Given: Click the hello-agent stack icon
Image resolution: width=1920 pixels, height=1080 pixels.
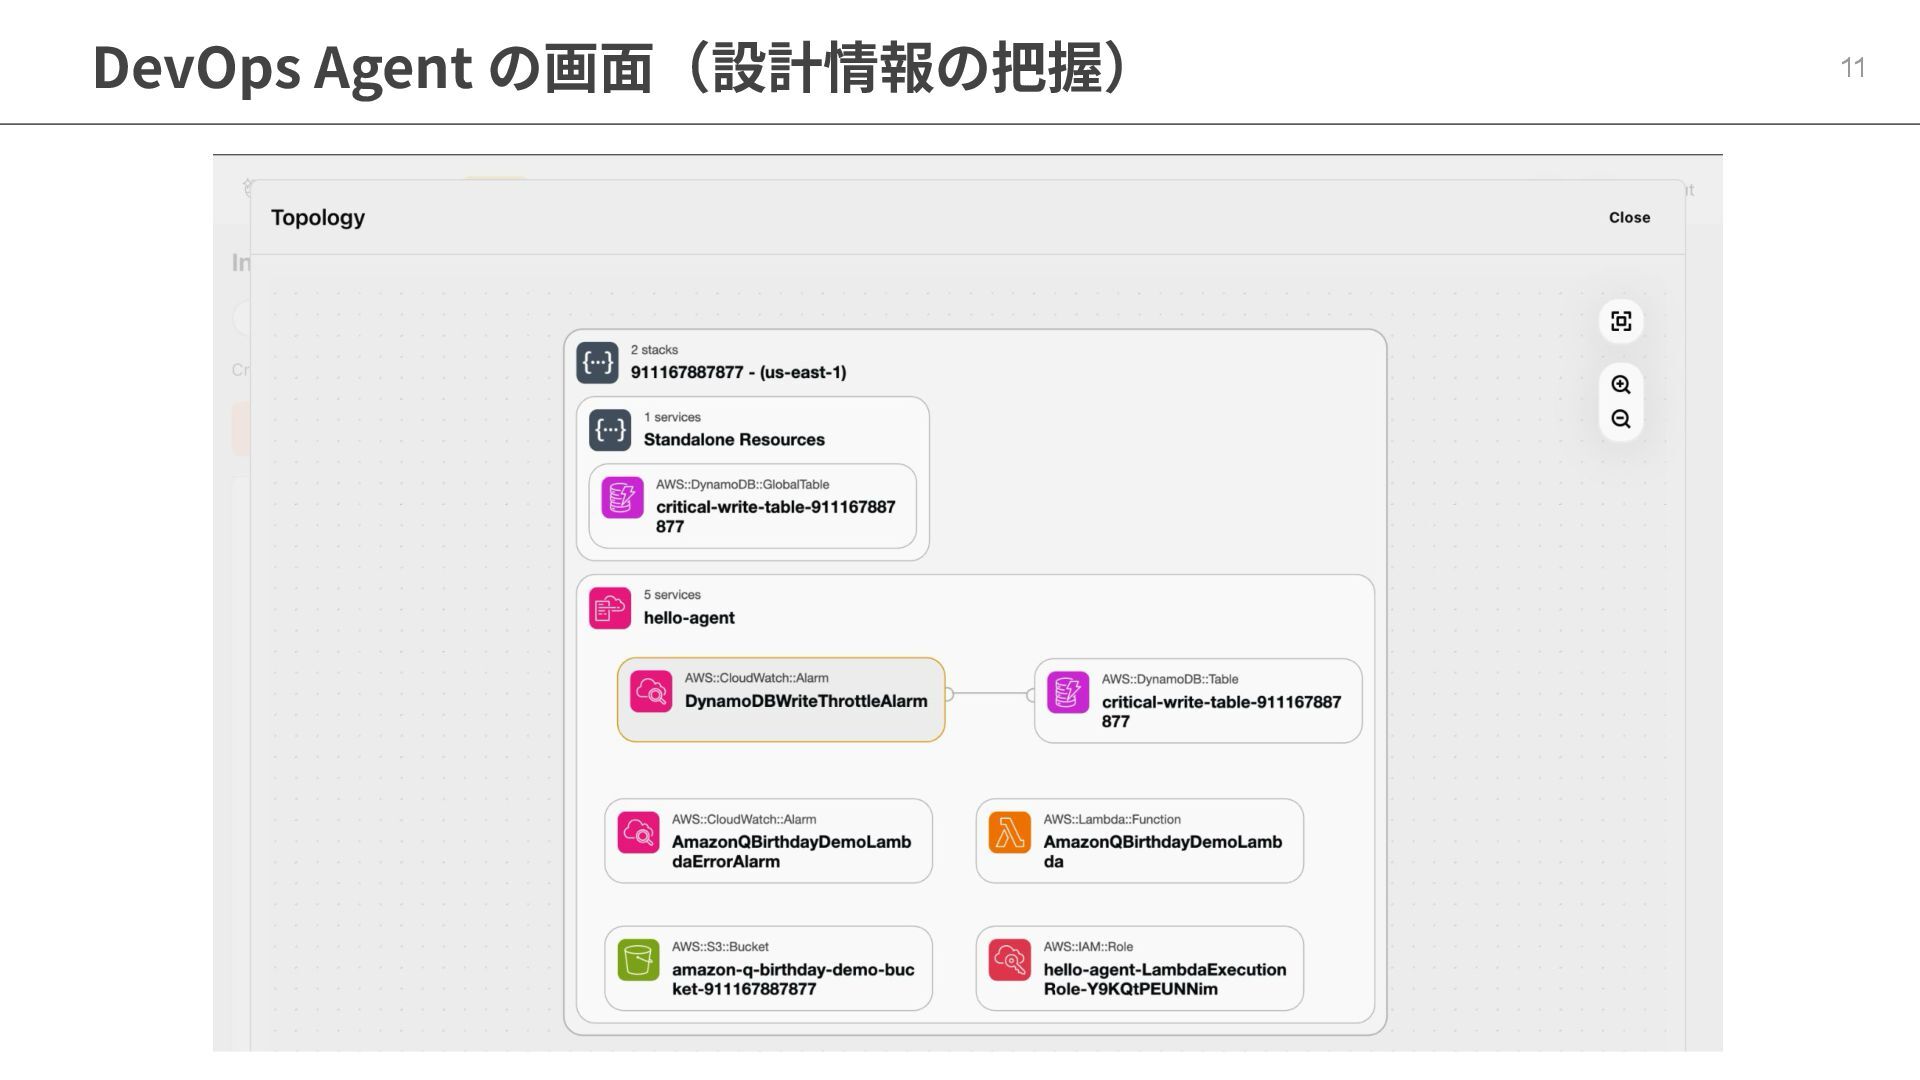Looking at the screenshot, I should tap(610, 608).
